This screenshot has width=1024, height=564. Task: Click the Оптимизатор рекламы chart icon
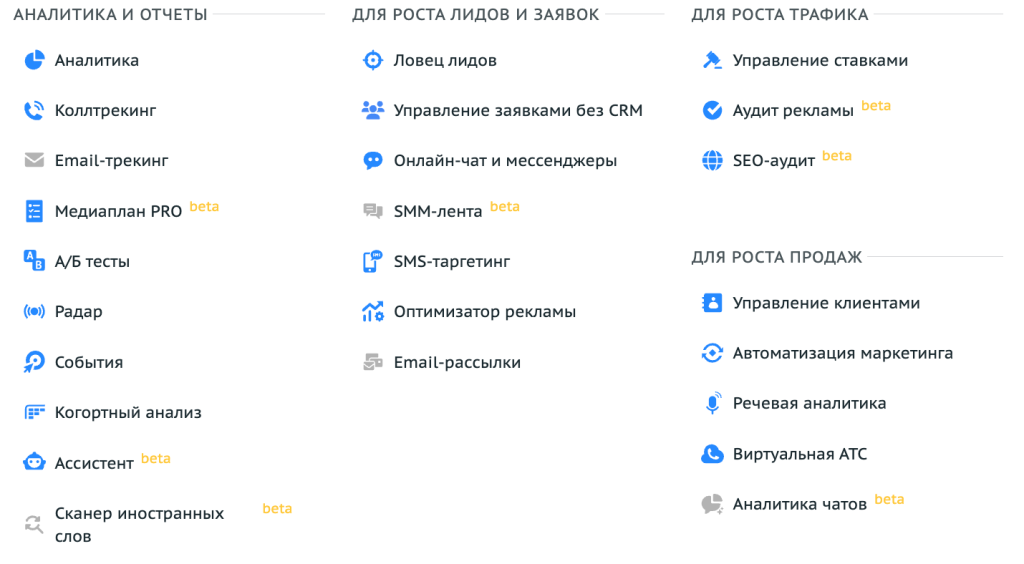(x=373, y=311)
